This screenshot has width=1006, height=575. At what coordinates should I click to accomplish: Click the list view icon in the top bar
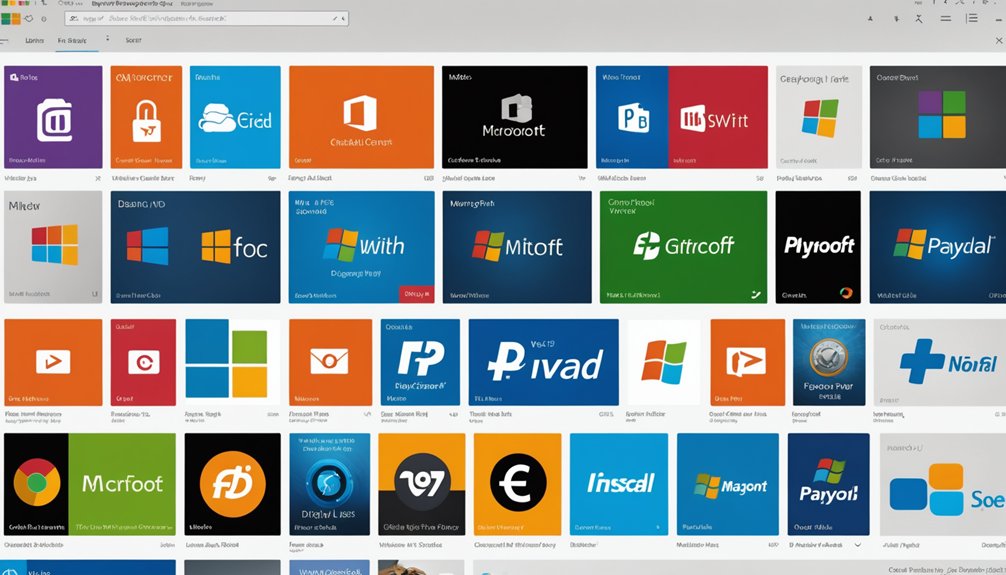point(973,18)
